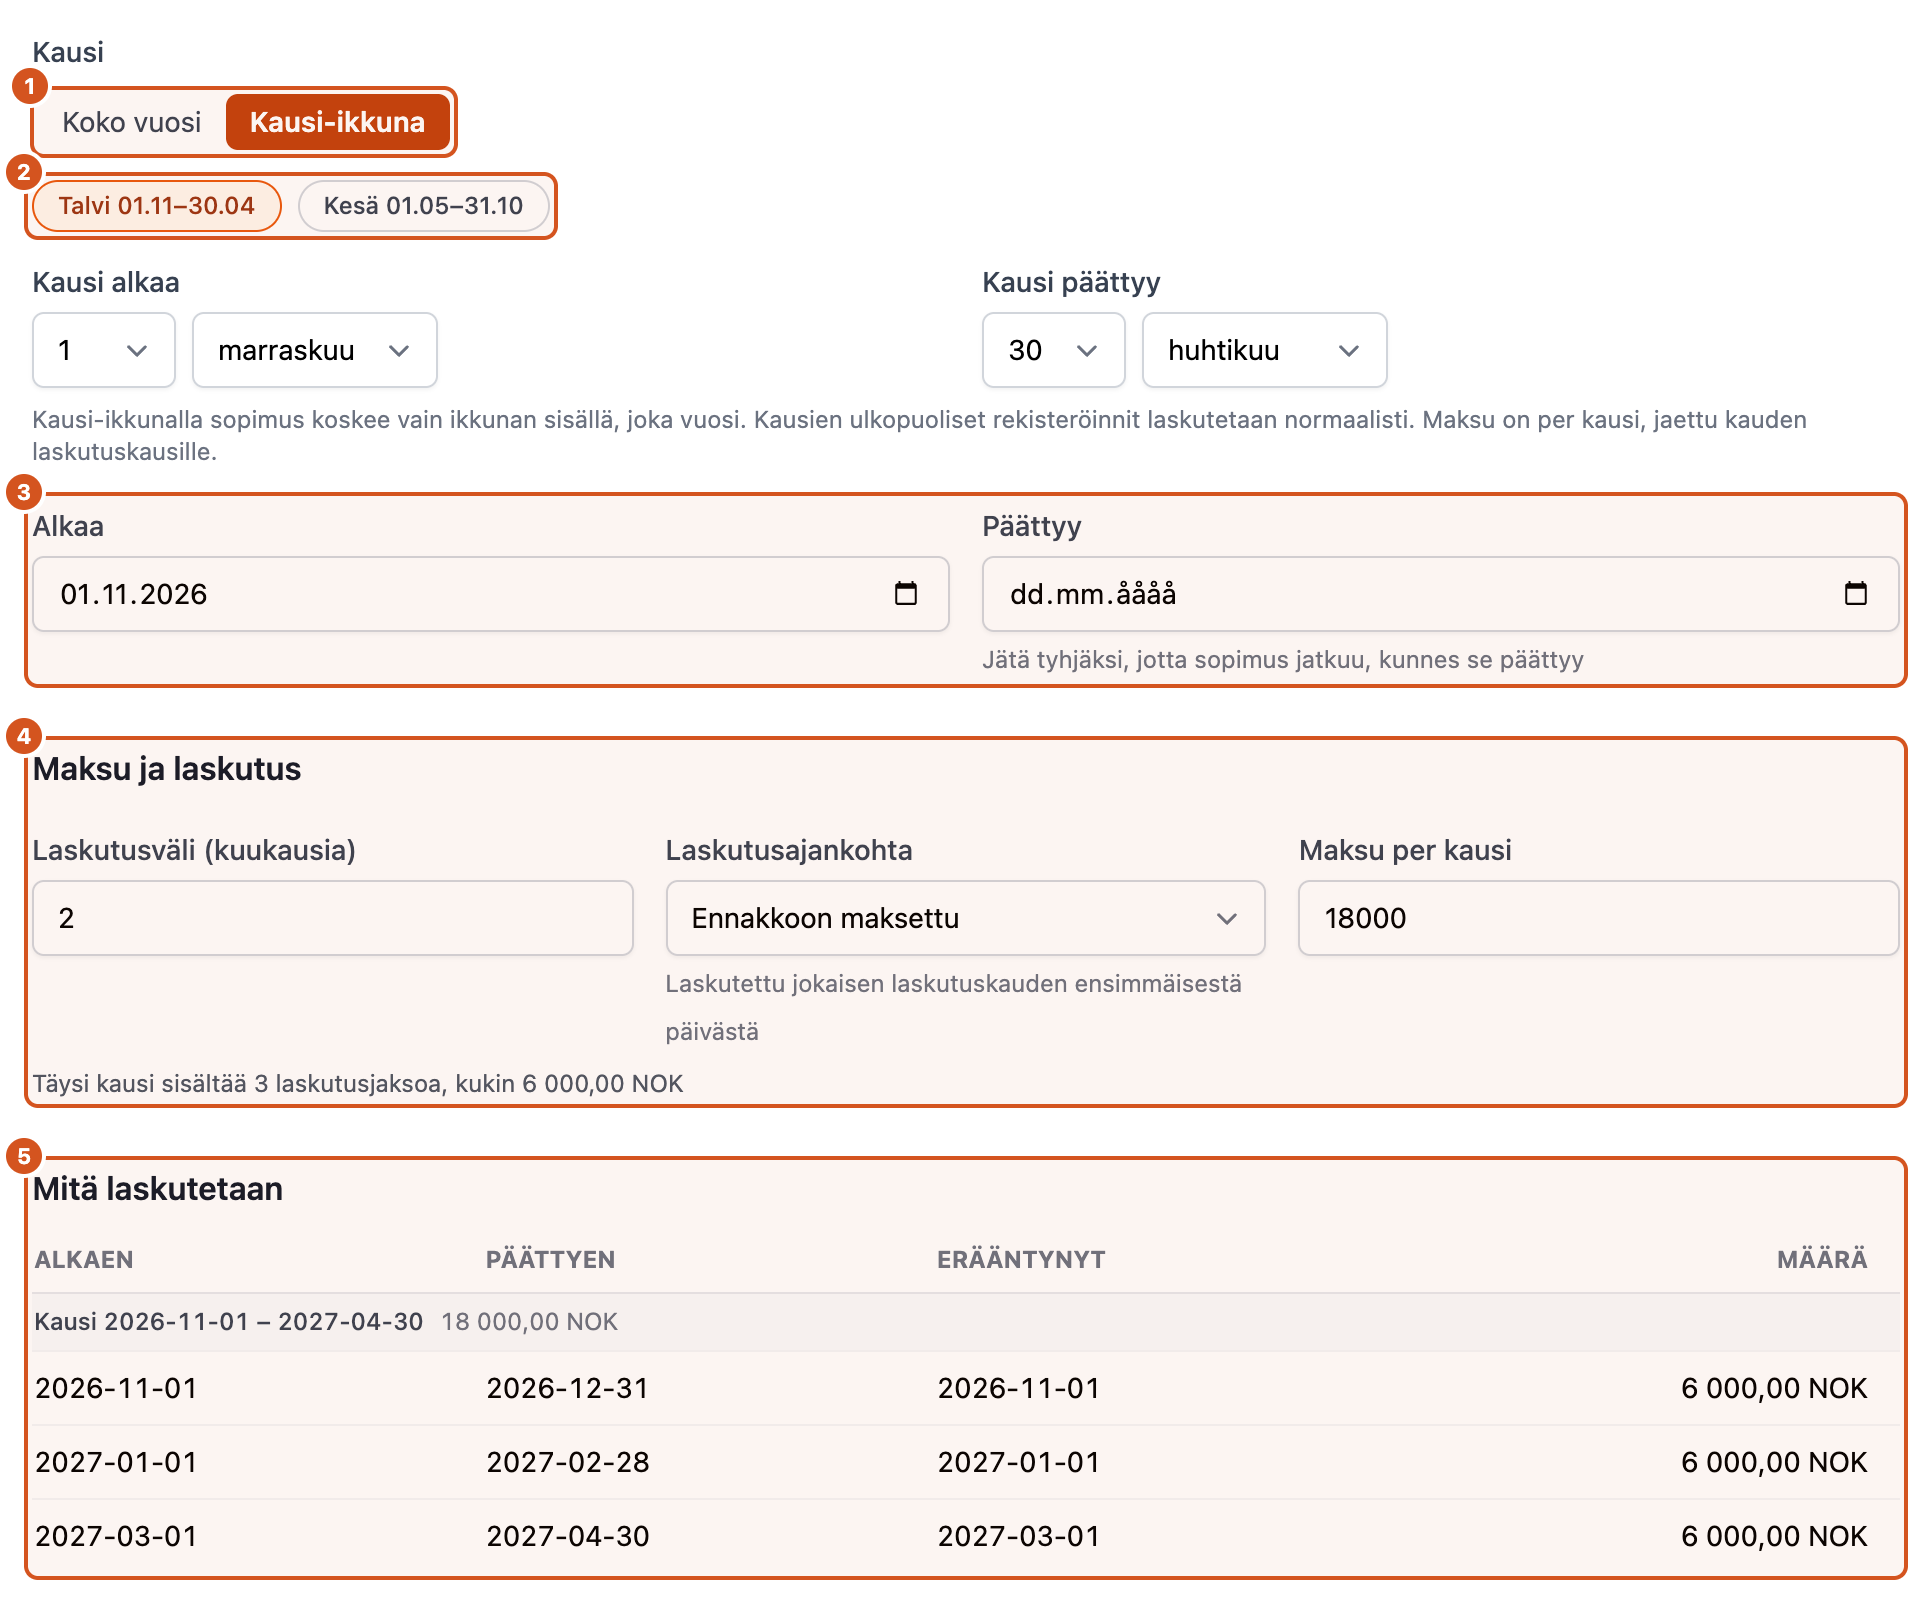Open the huhtikuu month dropdown
Image resolution: width=1932 pixels, height=1604 pixels.
coord(1265,350)
